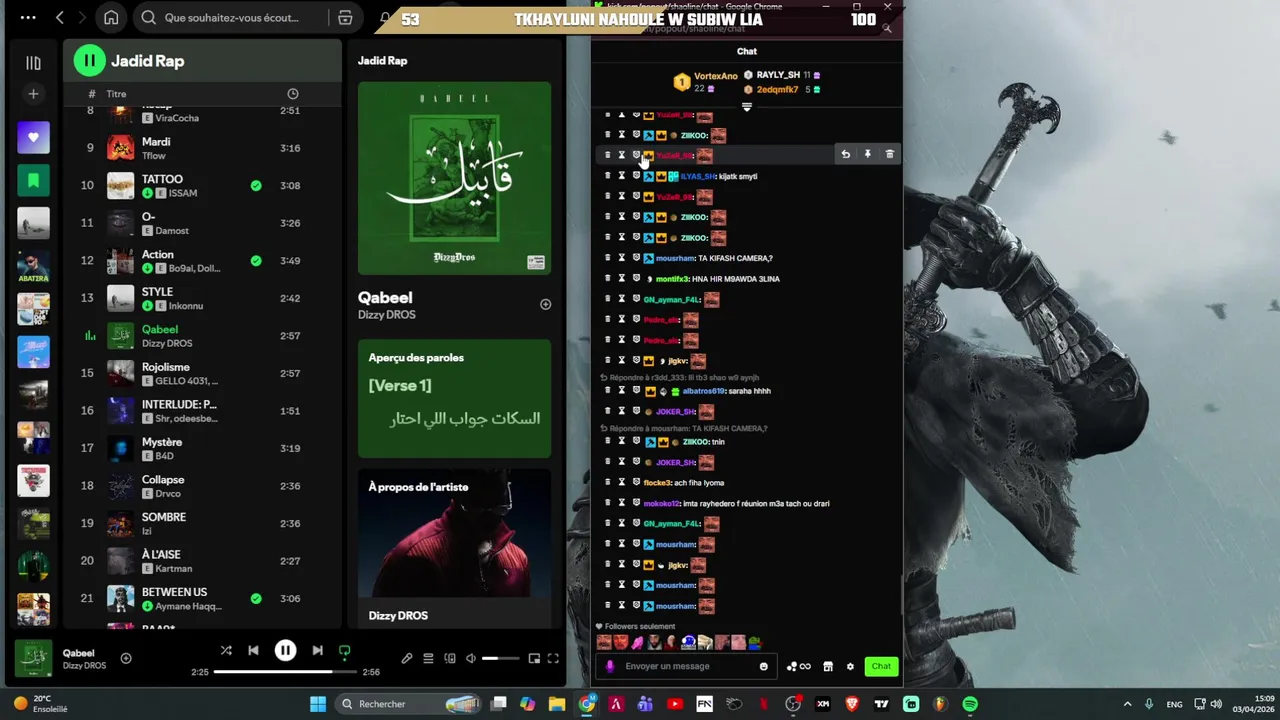Open the lyrics microphone icon

(x=407, y=658)
